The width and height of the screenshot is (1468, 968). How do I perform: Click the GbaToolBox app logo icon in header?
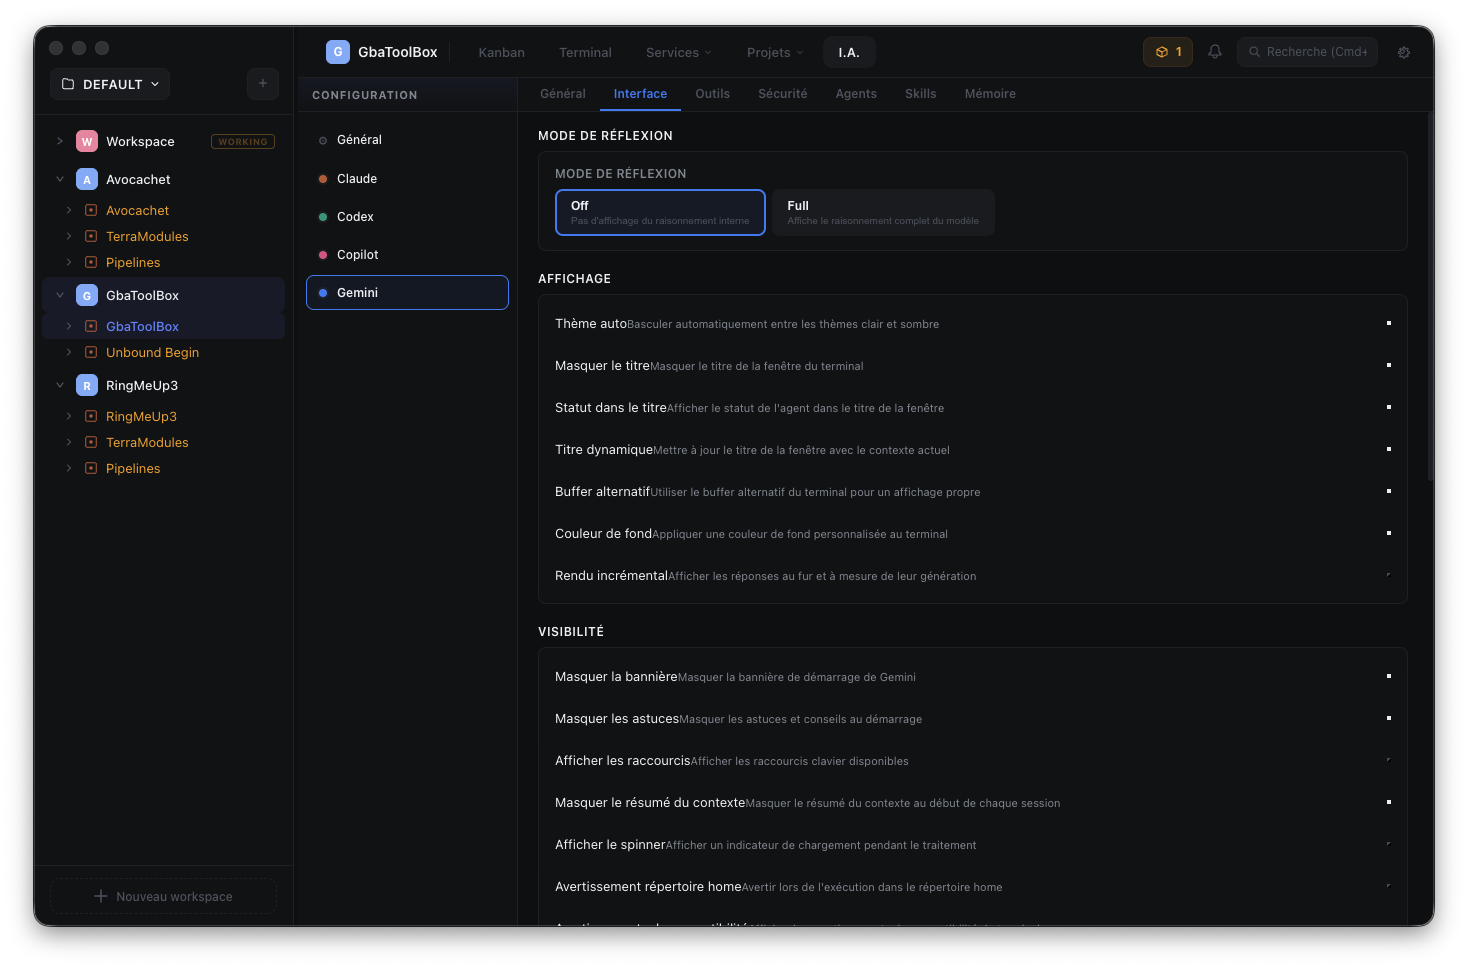point(338,52)
